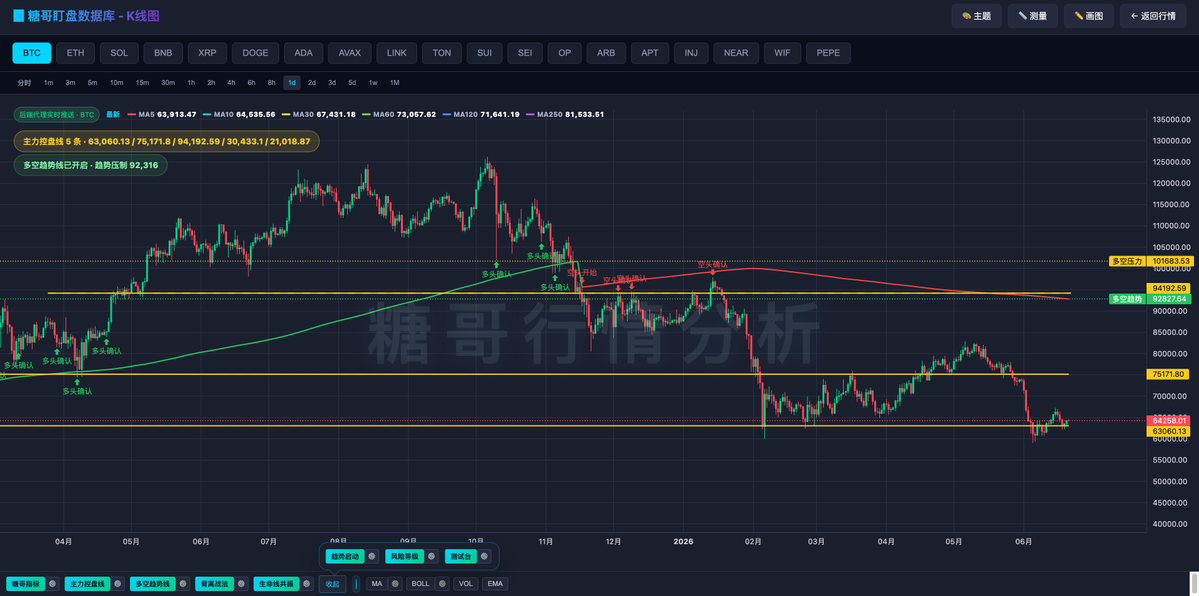
Task: Toggle the 背离战法 indicator
Action: tap(215, 584)
